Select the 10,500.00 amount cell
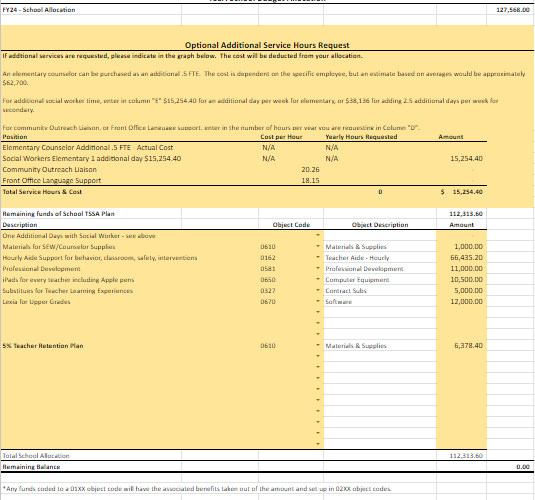The height and width of the screenshot is (500, 535). 466,280
